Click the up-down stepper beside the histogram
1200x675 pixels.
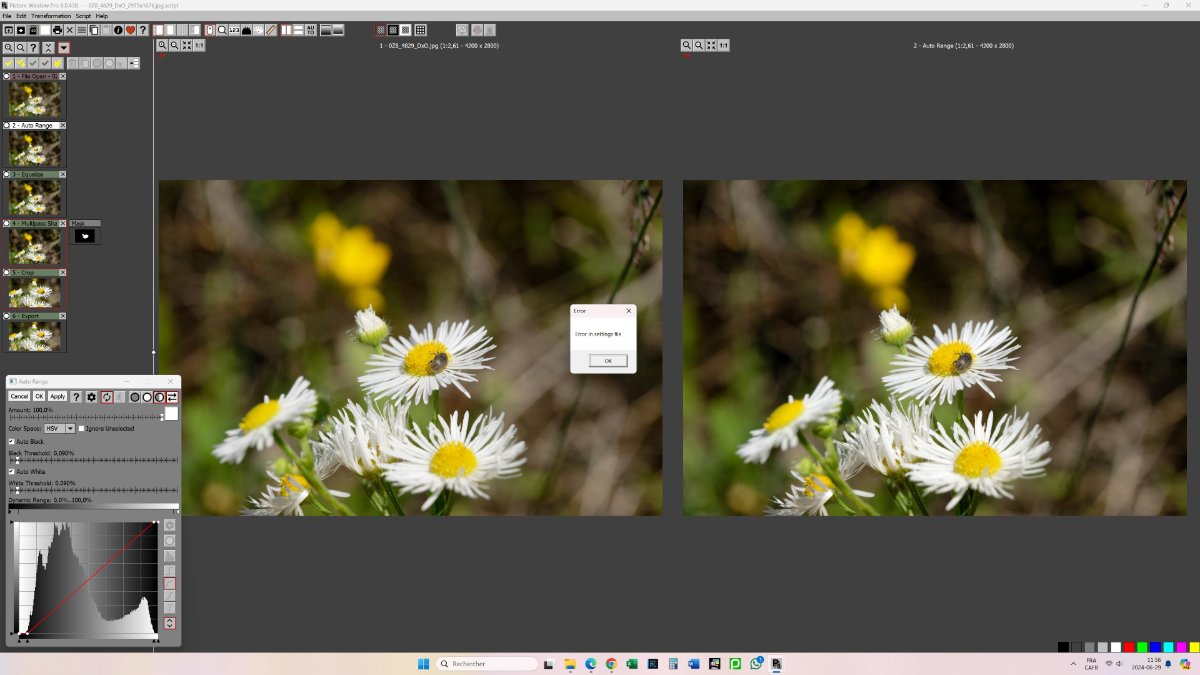[x=169, y=623]
